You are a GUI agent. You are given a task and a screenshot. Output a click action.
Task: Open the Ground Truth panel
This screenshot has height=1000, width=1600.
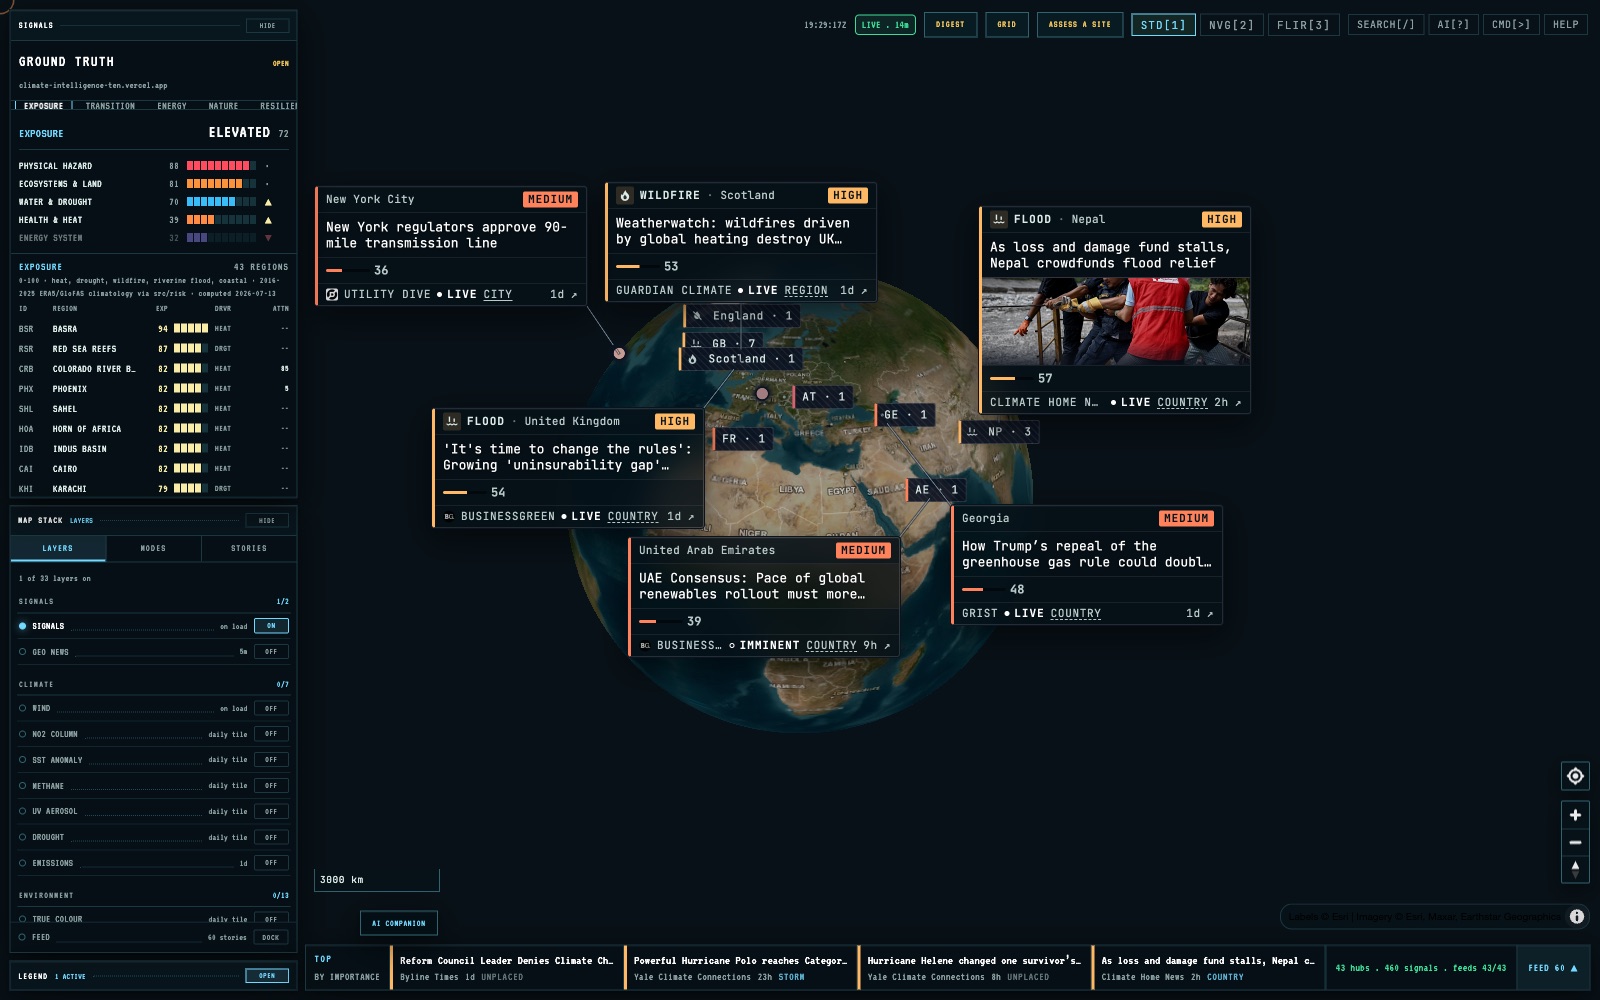point(281,63)
